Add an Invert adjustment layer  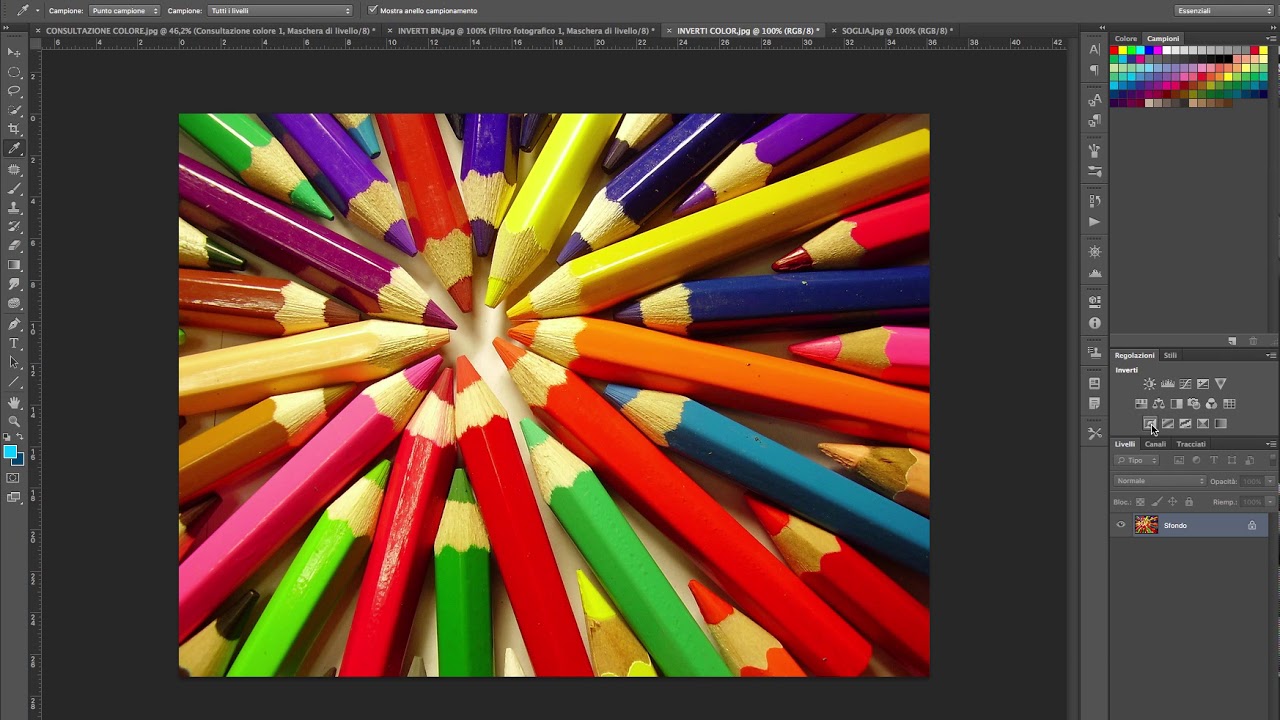click(1150, 423)
